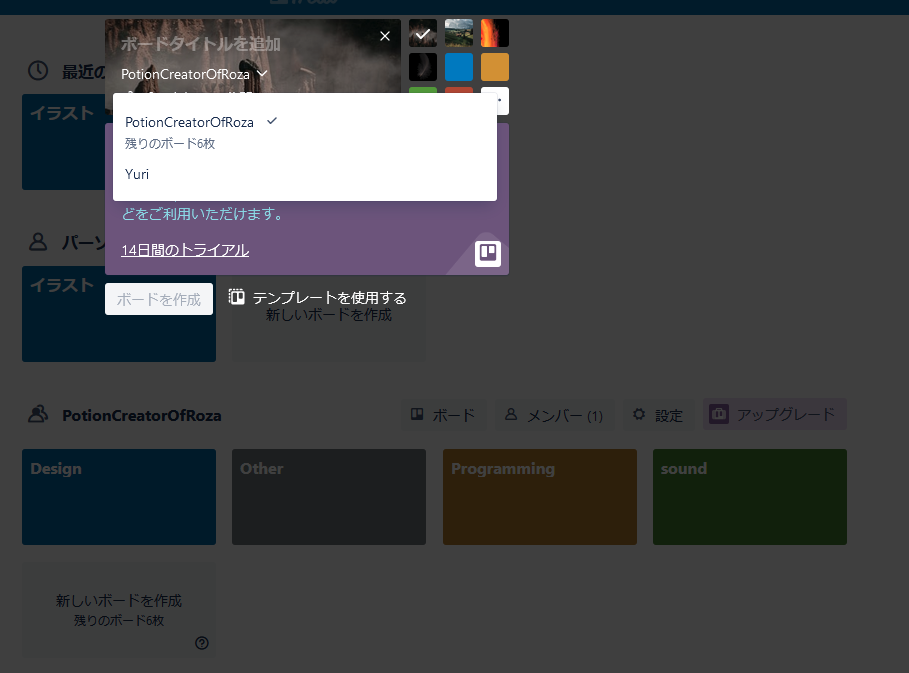909x673 pixels.
Task: Click the template icon
Action: tap(237, 297)
